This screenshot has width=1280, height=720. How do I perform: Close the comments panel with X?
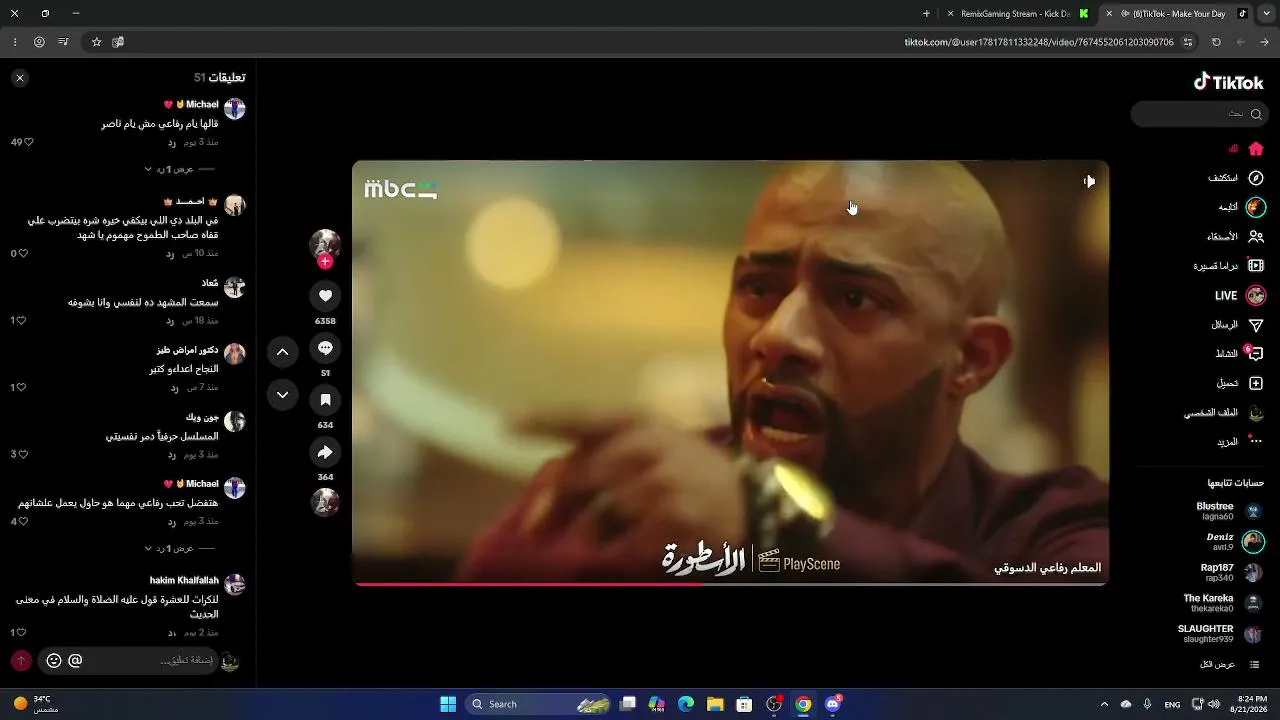(x=20, y=78)
